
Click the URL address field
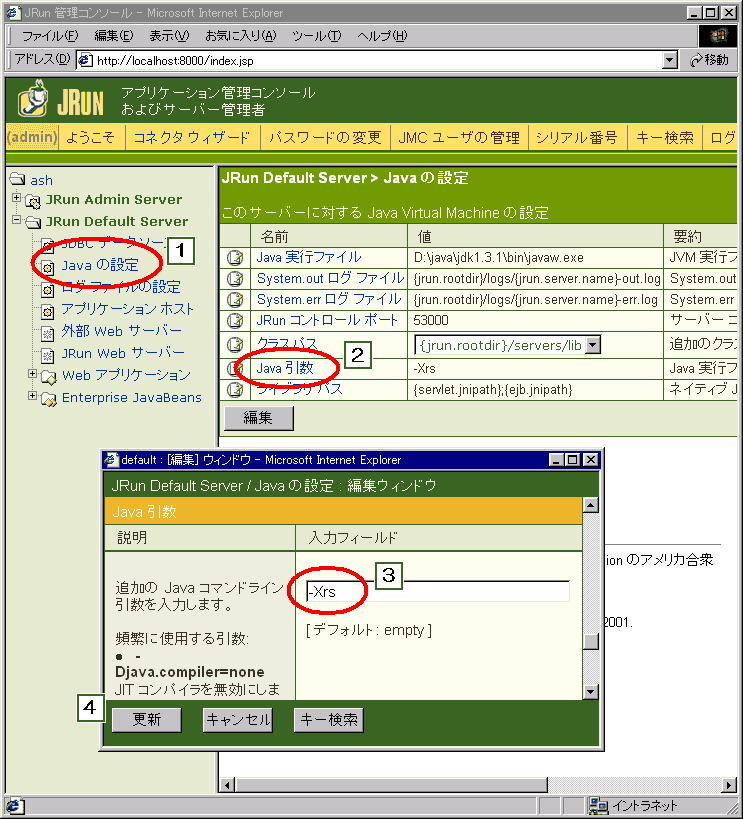(369, 61)
